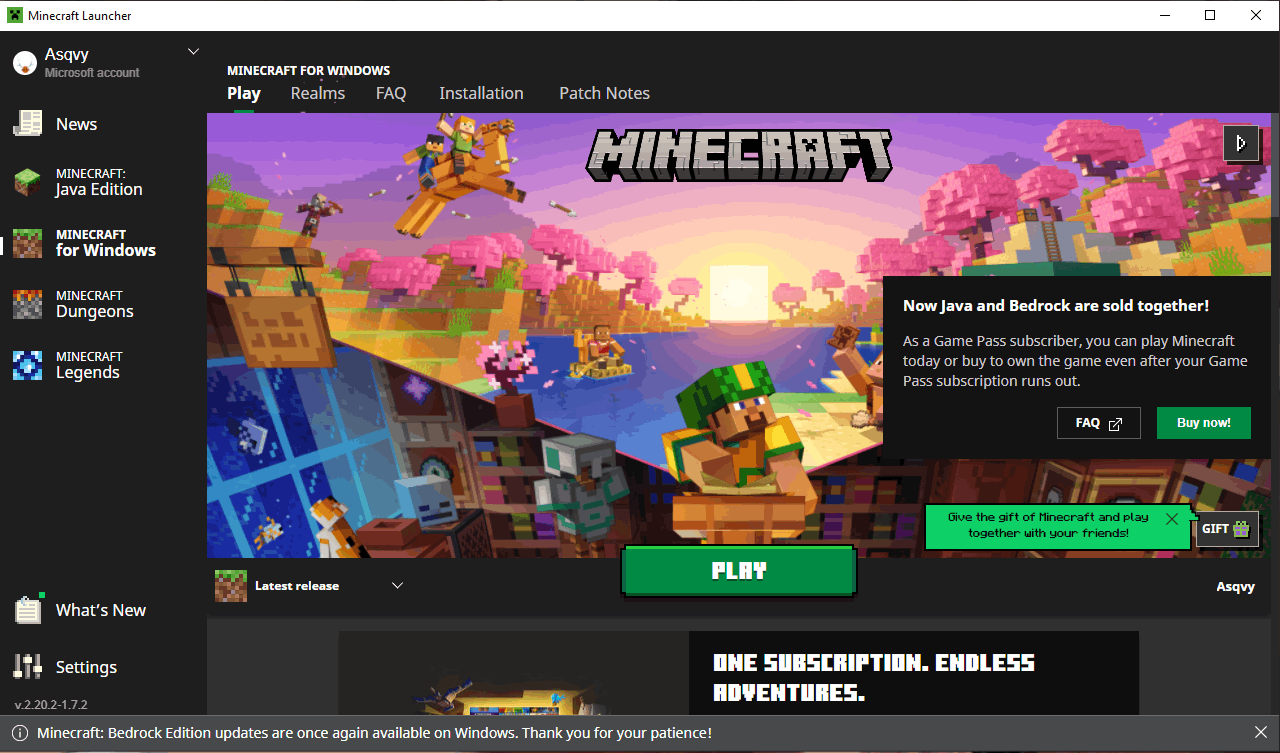Open the FAQ external link button
The width and height of the screenshot is (1280, 753).
click(x=1099, y=423)
